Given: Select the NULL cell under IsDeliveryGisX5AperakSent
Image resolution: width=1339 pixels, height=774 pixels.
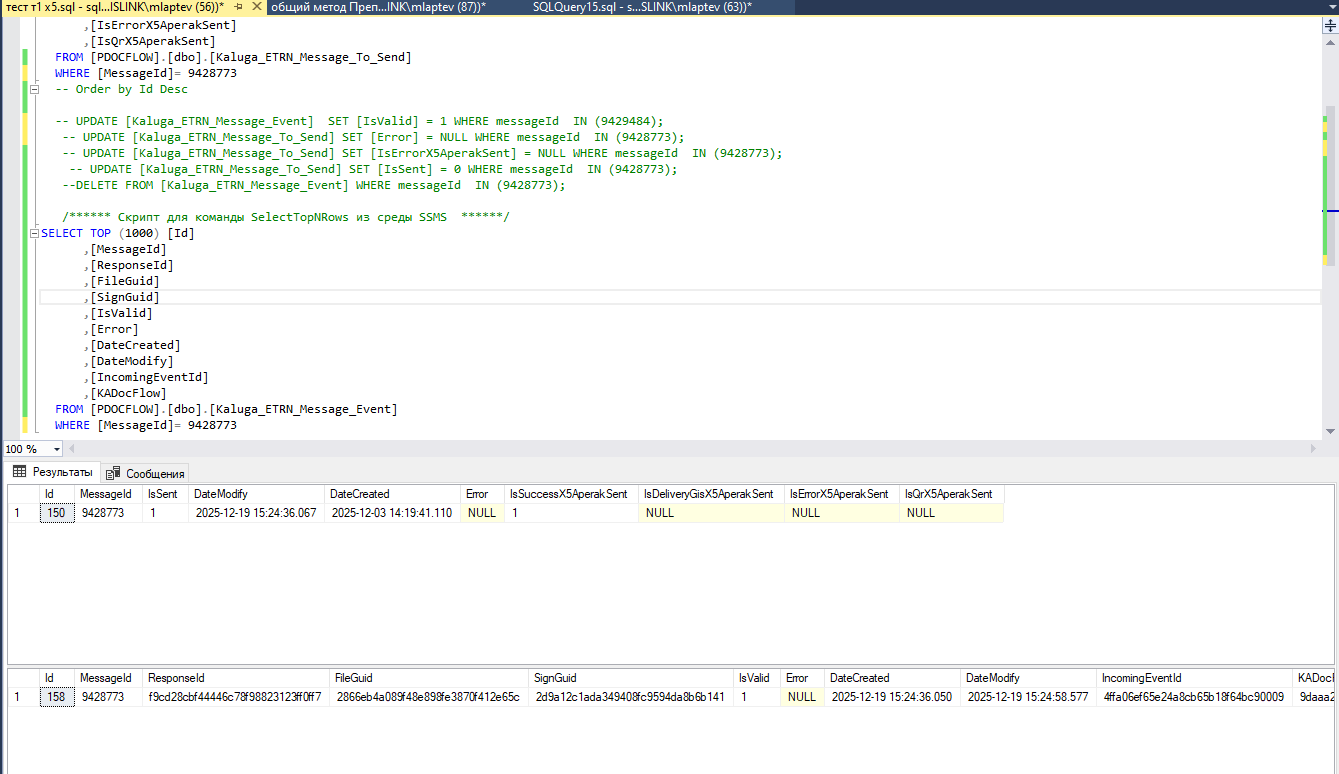Looking at the screenshot, I should point(711,513).
